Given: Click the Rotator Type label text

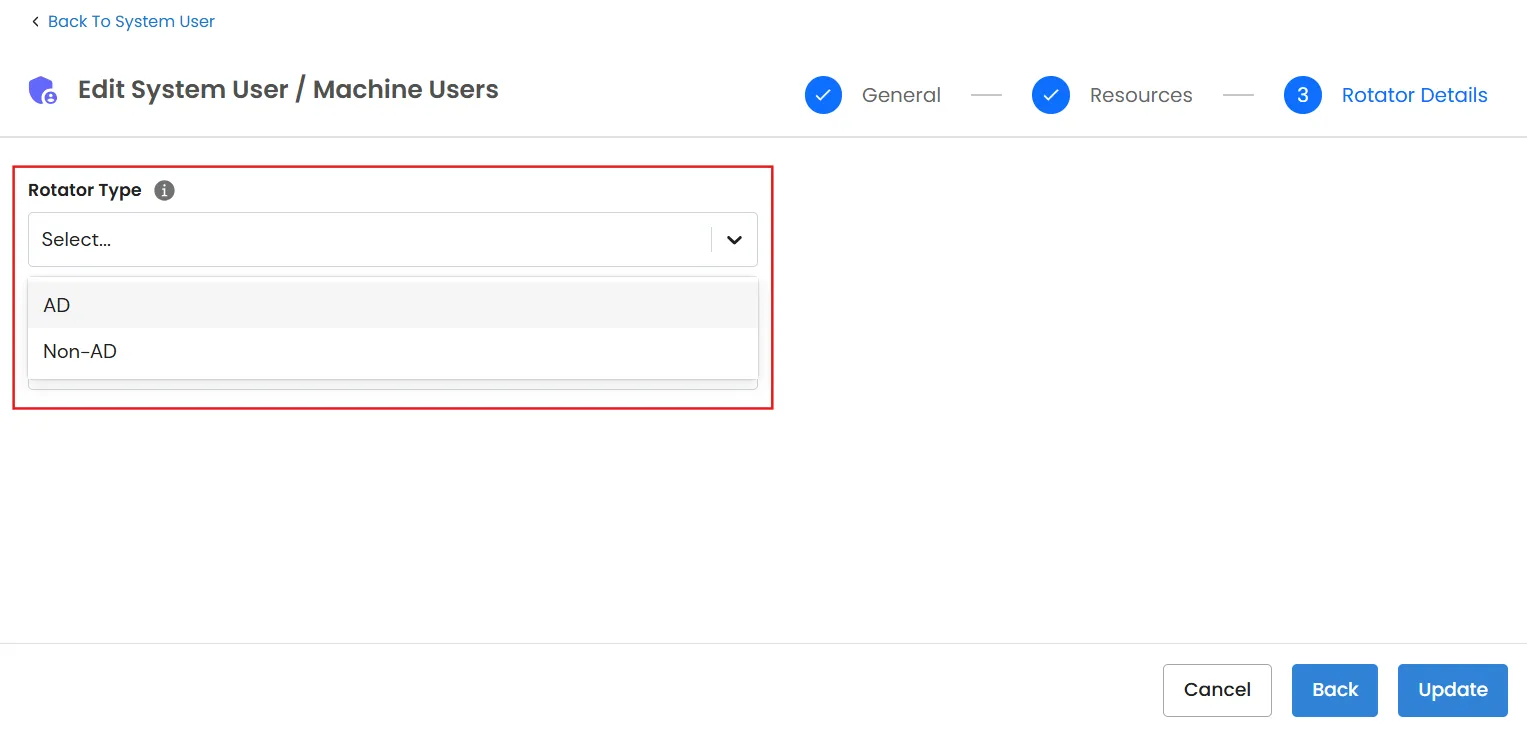Looking at the screenshot, I should [x=85, y=190].
